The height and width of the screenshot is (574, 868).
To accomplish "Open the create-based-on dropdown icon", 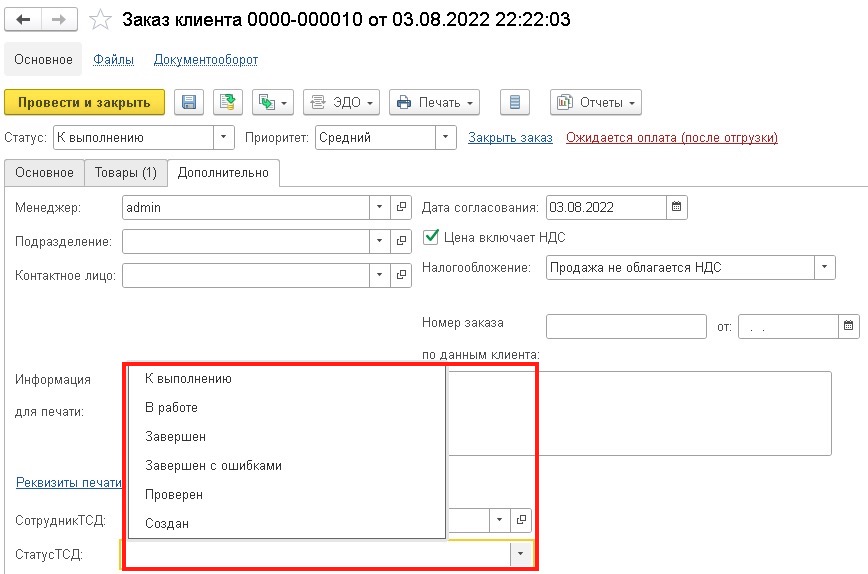I will (273, 102).
